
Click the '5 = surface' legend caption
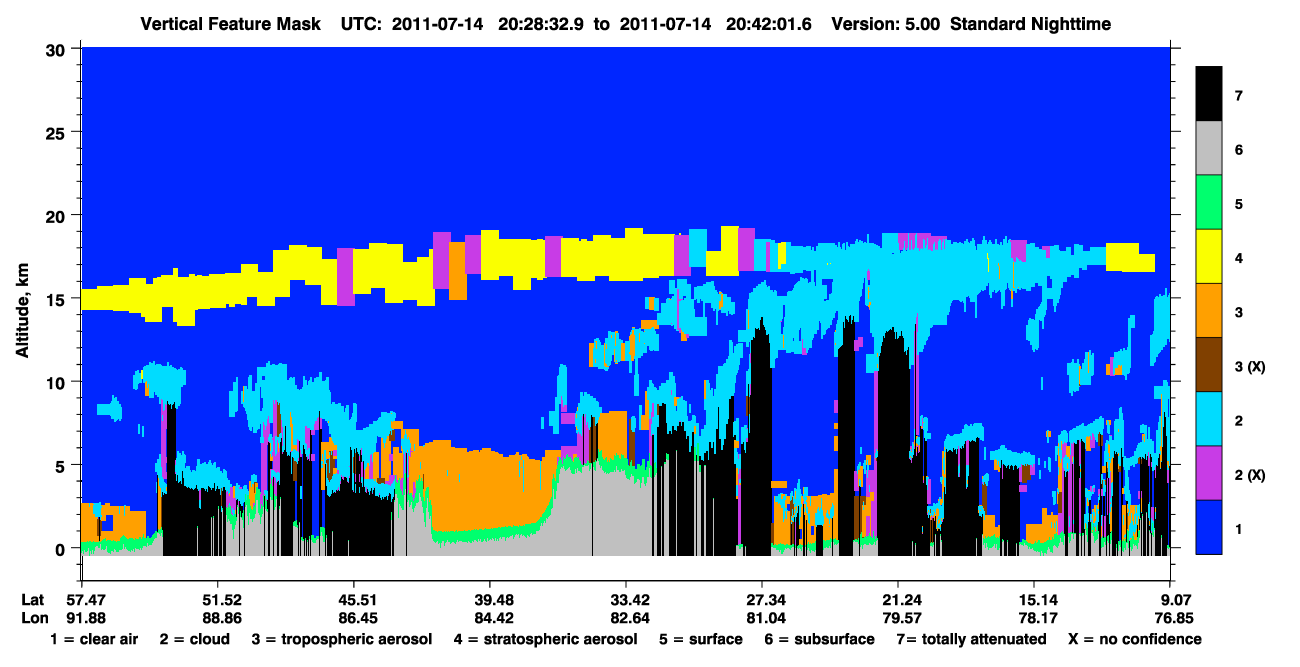click(x=699, y=639)
